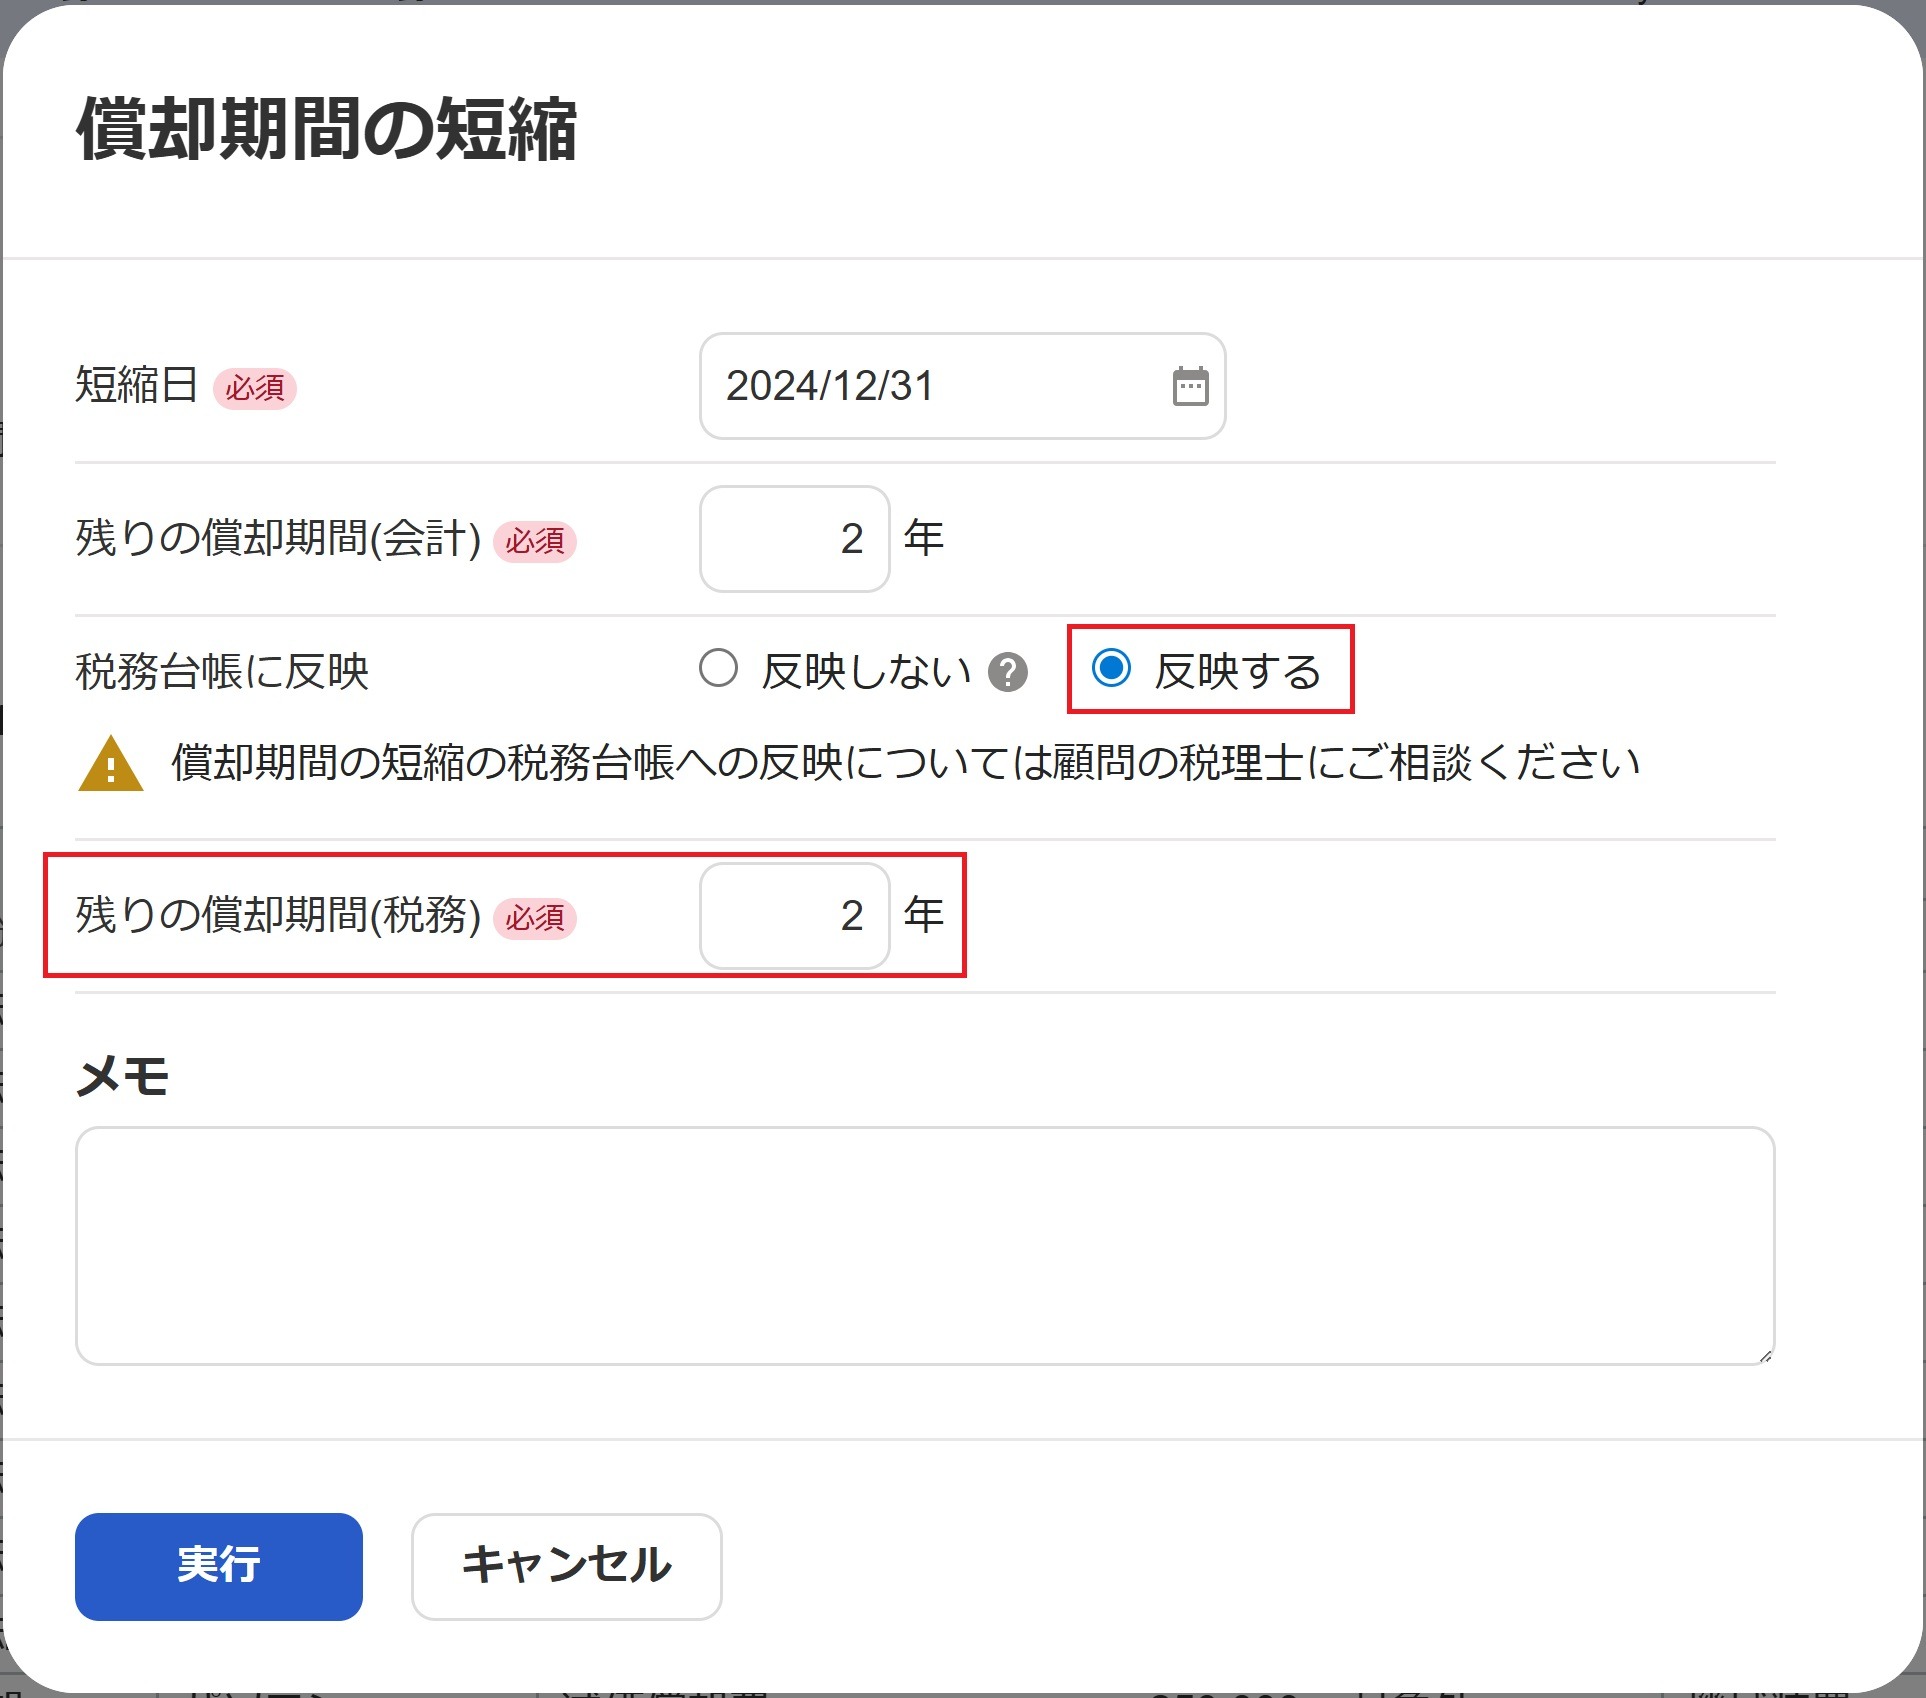Click inside the メモ text area
1926x1698 pixels.
925,1246
